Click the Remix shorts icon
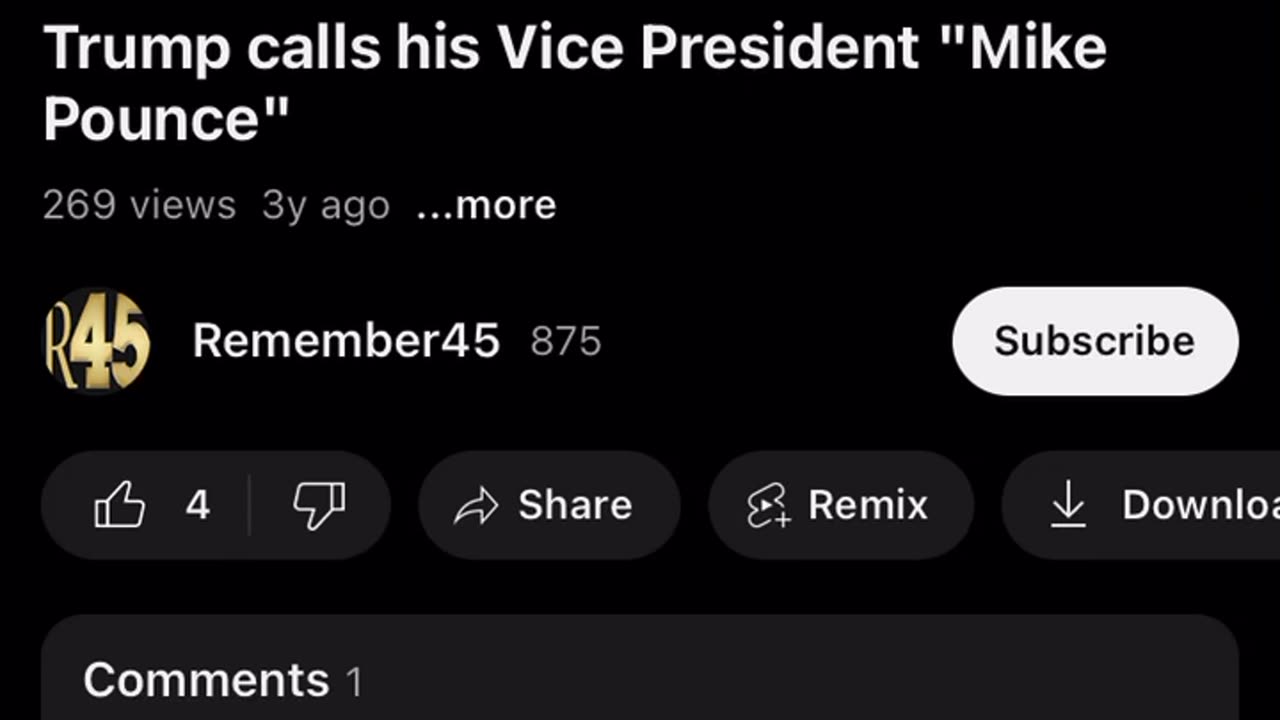Image resolution: width=1280 pixels, height=720 pixels. click(768, 506)
